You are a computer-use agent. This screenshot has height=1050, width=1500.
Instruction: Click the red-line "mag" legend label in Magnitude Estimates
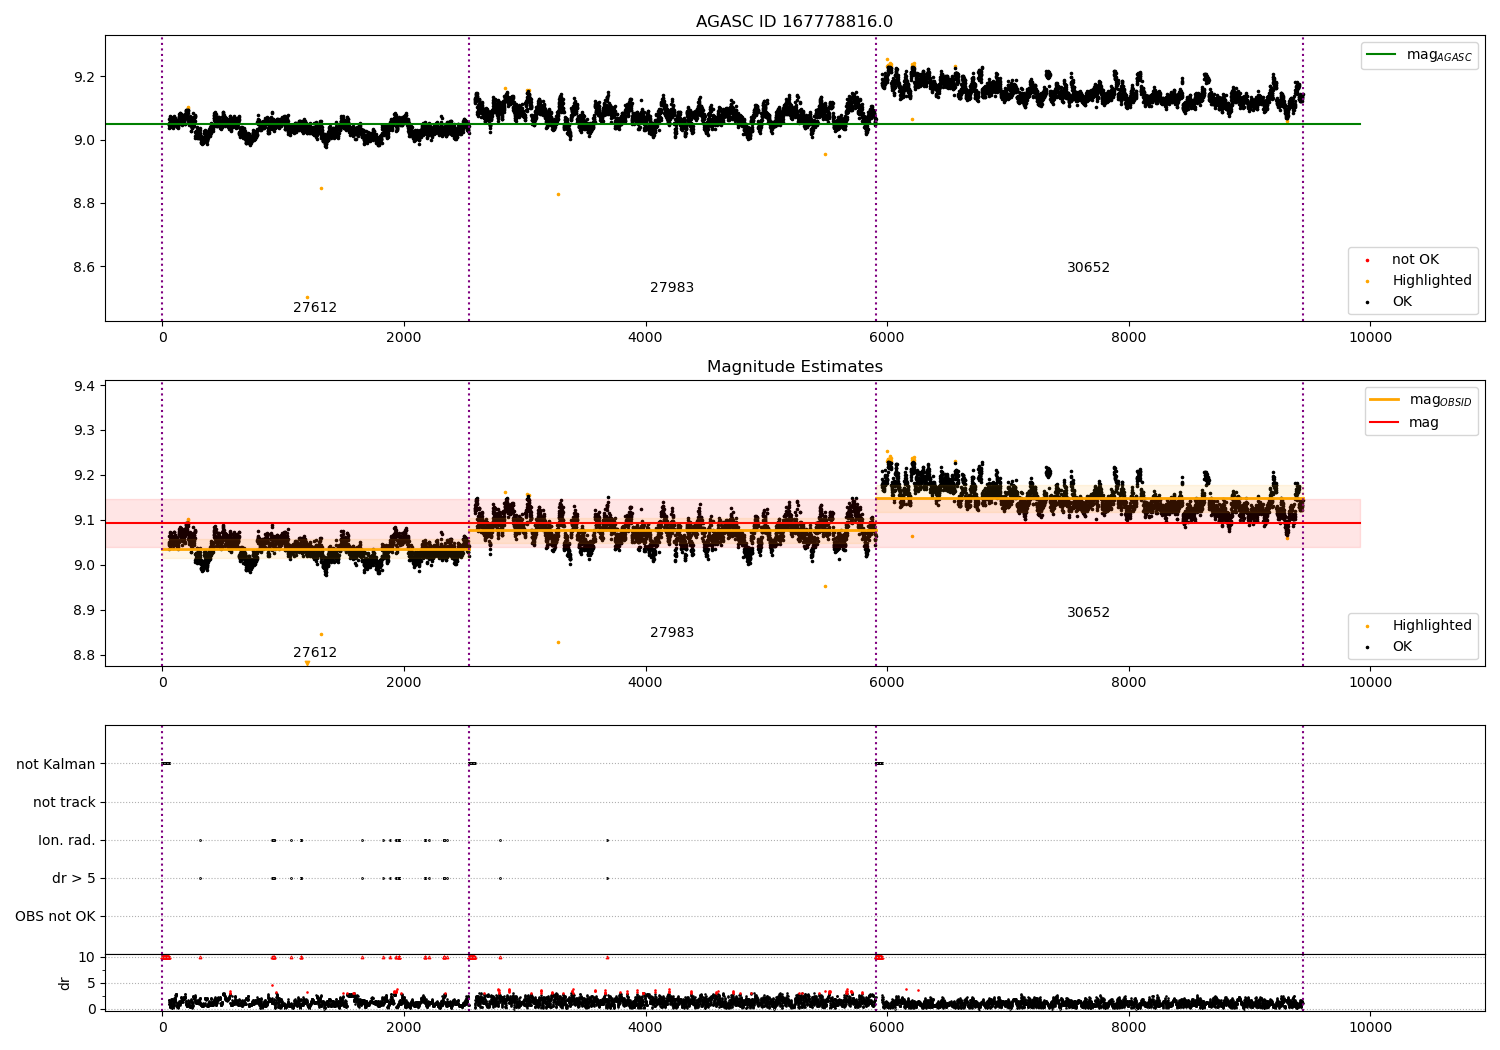click(1424, 423)
